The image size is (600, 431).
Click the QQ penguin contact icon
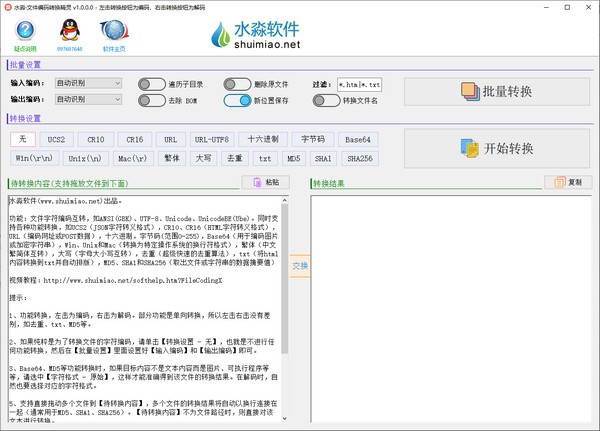(70, 30)
